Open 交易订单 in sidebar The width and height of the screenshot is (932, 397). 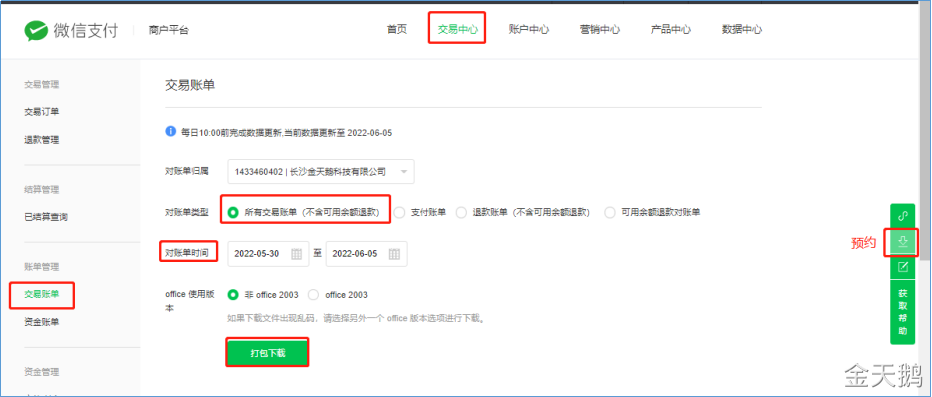coord(42,112)
